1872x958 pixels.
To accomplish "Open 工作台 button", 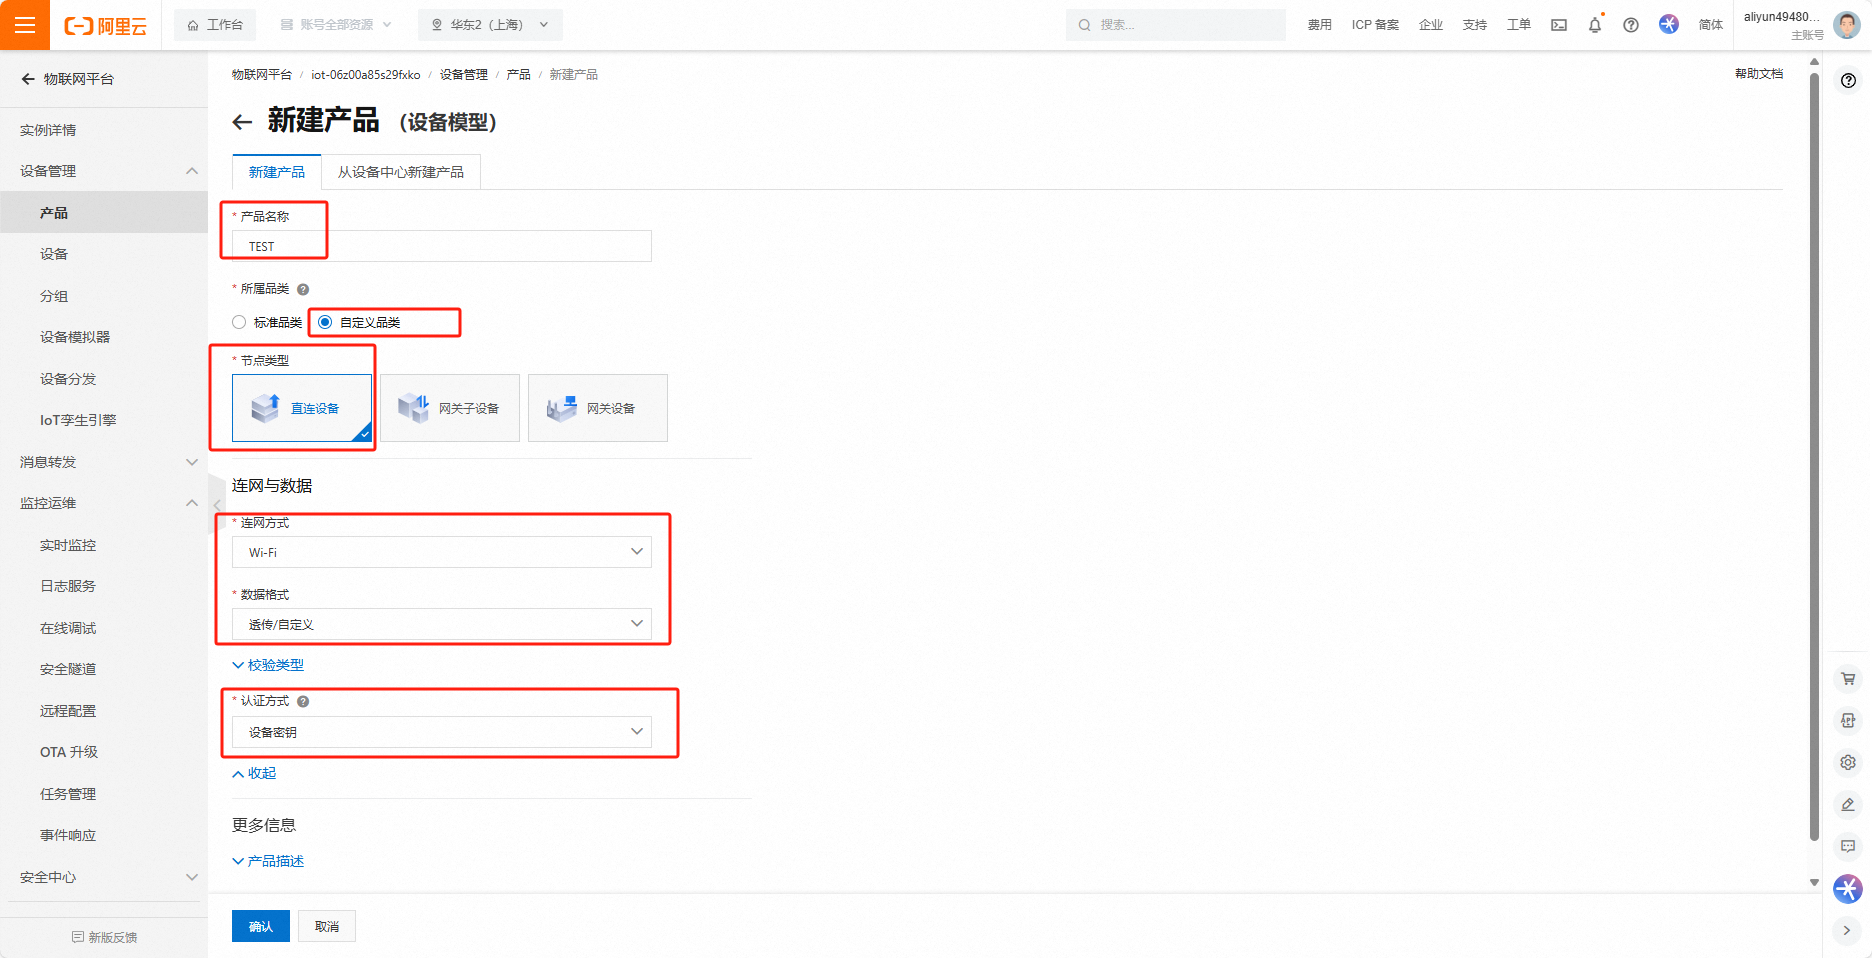I will pyautogui.click(x=215, y=25).
